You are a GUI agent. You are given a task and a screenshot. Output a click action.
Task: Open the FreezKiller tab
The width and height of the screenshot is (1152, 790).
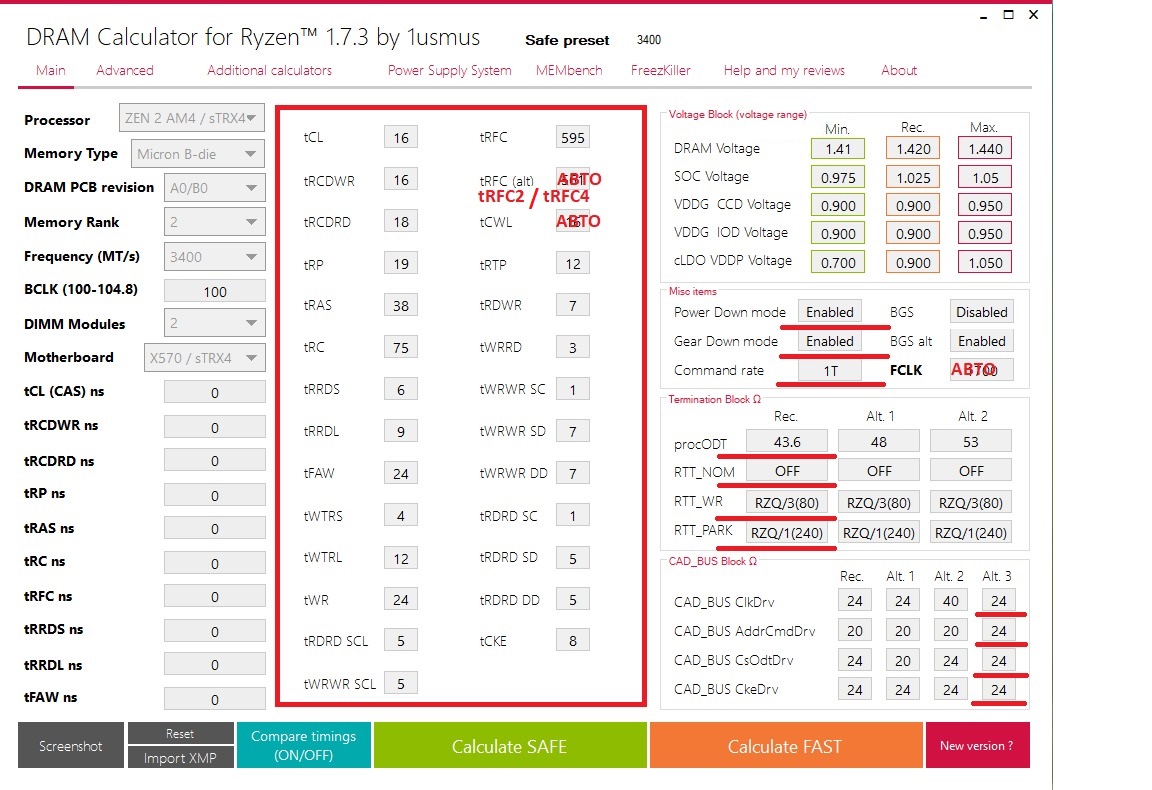coord(660,71)
